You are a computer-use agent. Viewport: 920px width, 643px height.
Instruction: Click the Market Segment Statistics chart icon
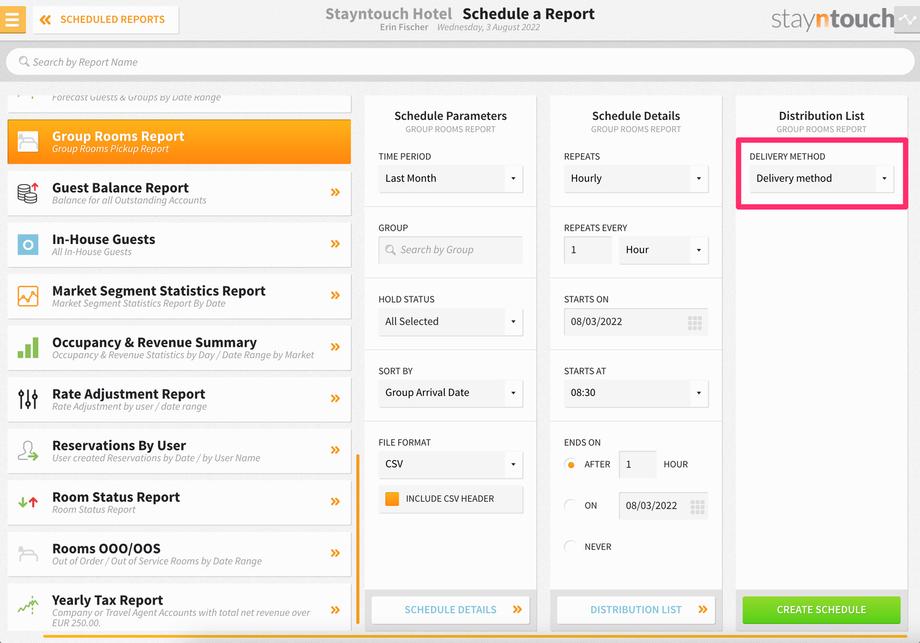pyautogui.click(x=28, y=296)
